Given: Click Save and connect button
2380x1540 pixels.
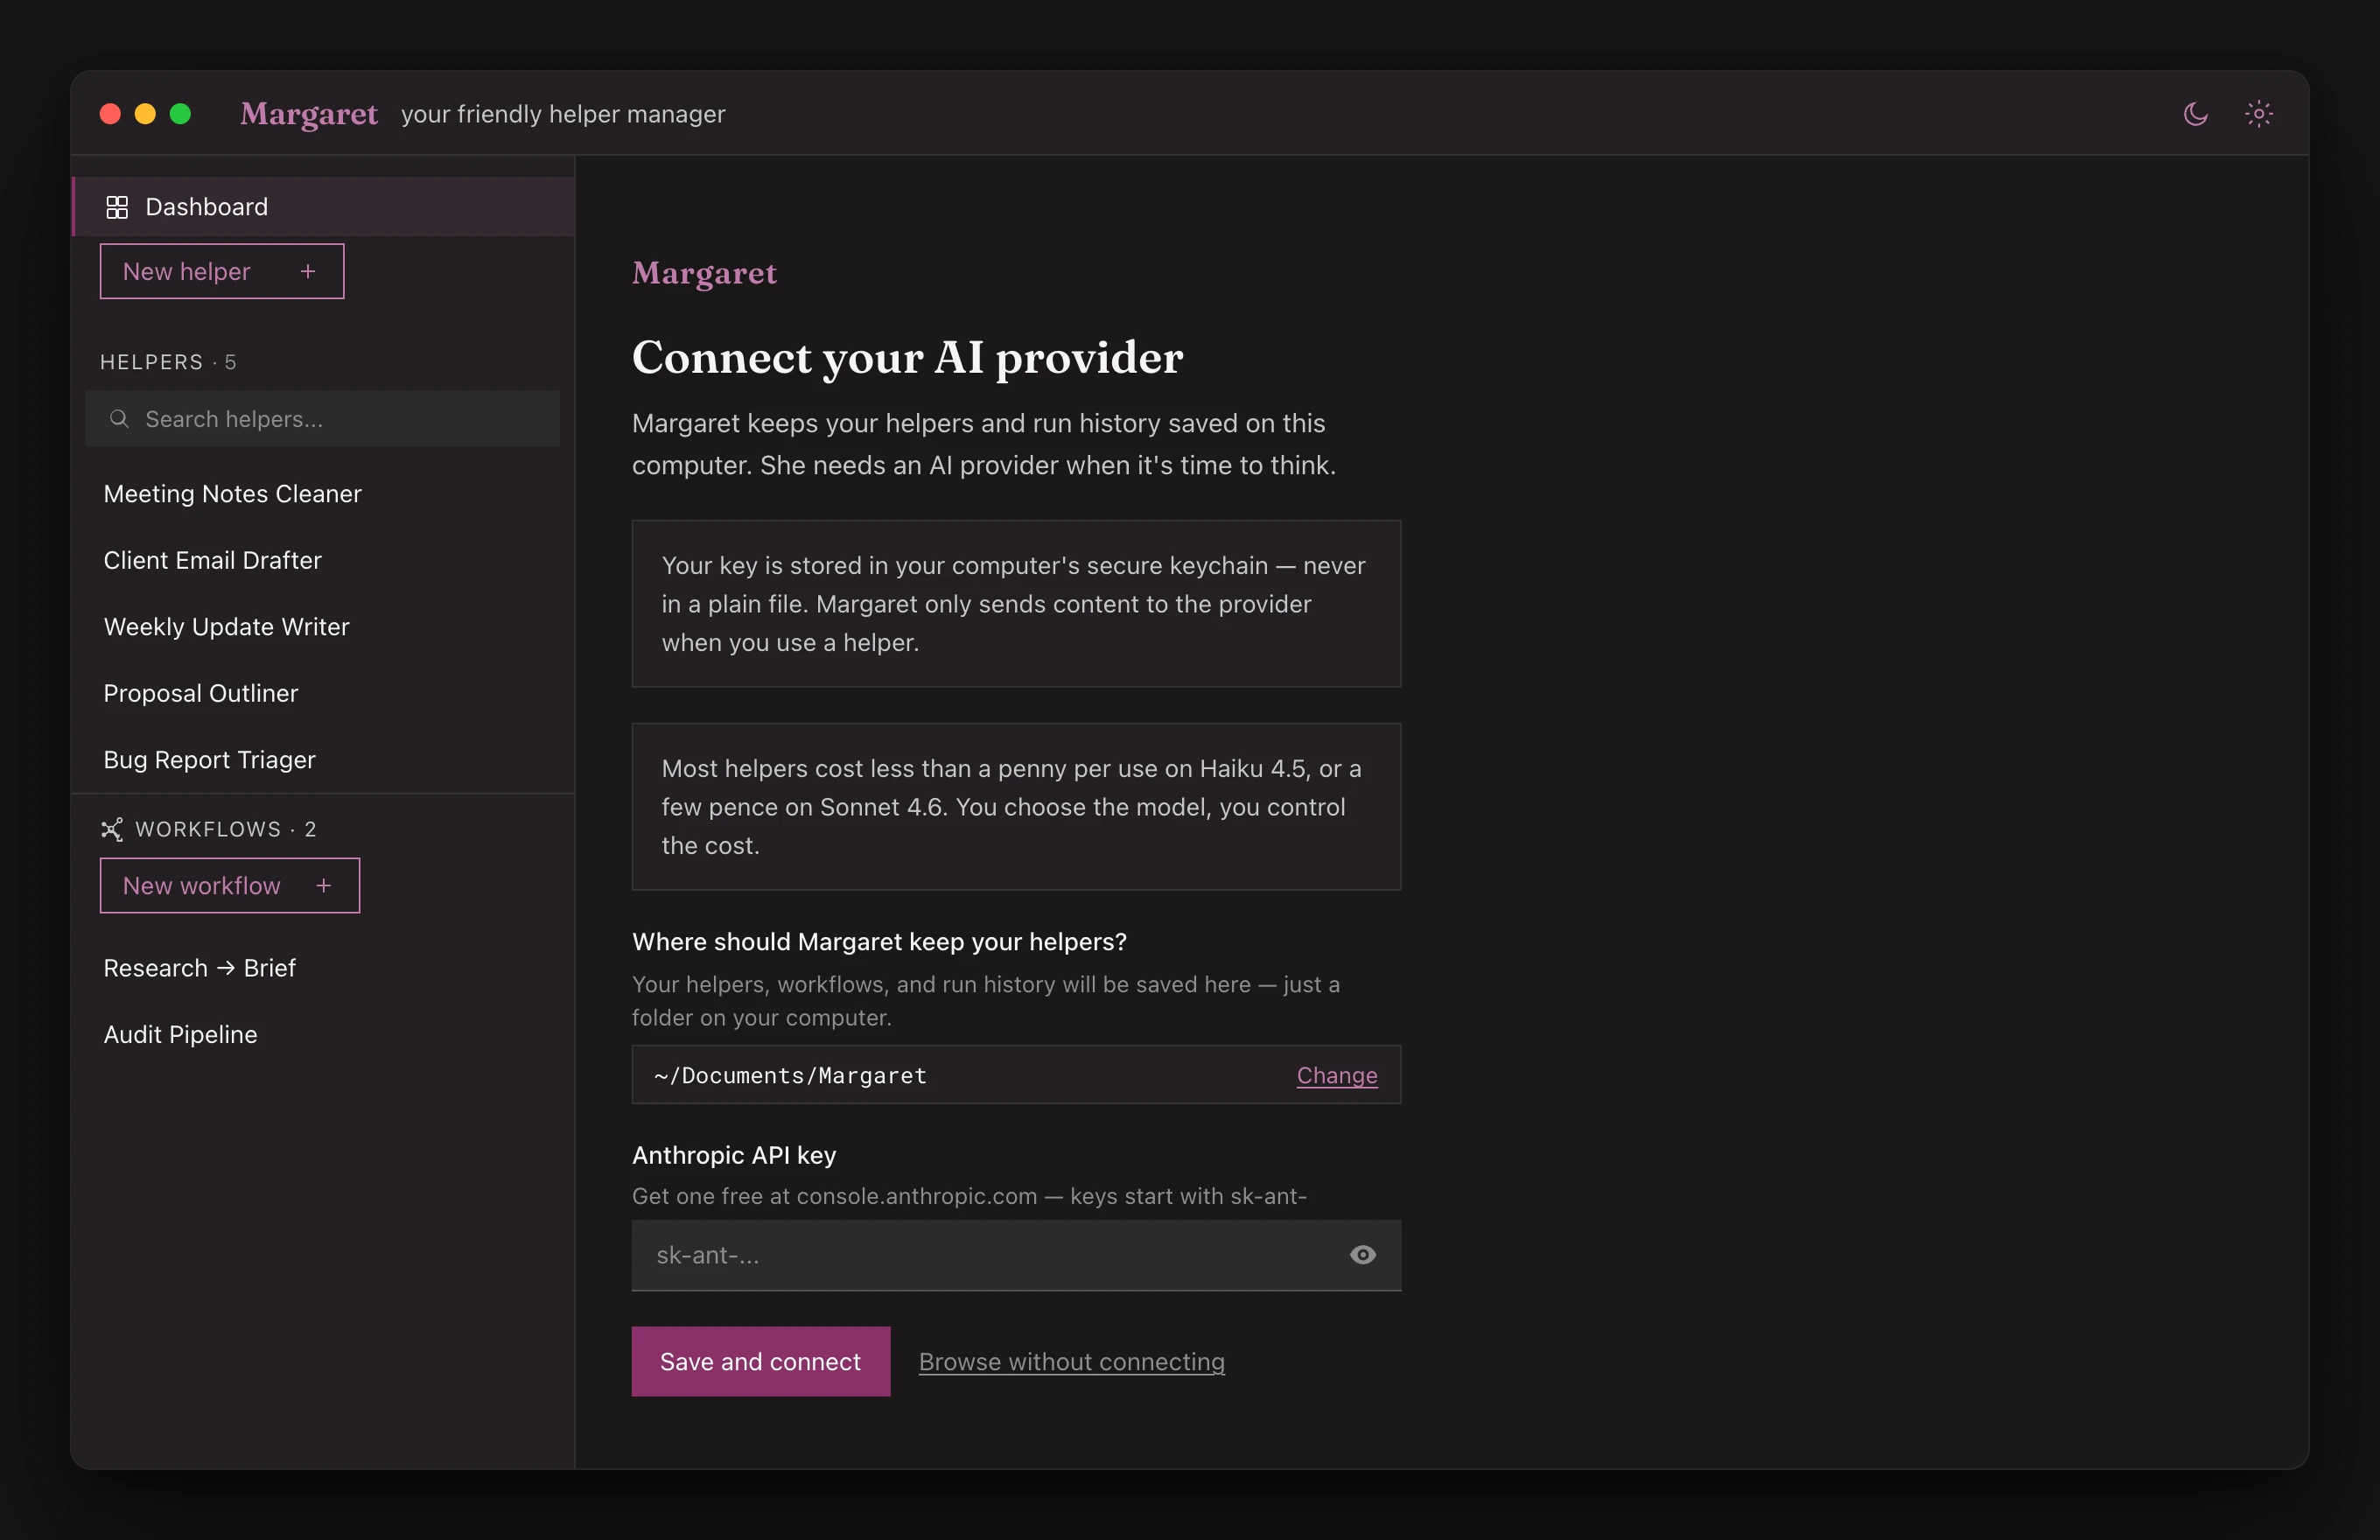Looking at the screenshot, I should click(761, 1361).
